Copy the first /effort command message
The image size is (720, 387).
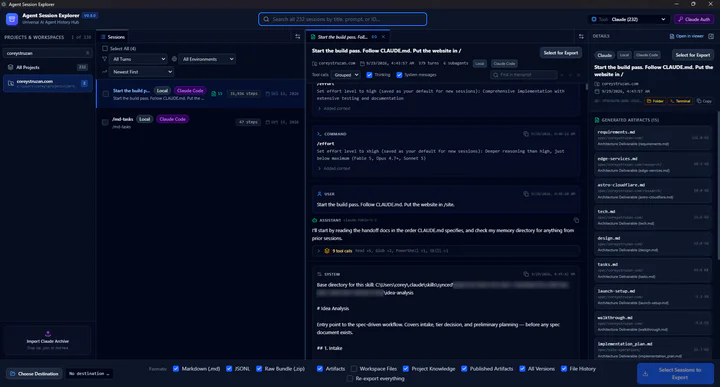526,134
